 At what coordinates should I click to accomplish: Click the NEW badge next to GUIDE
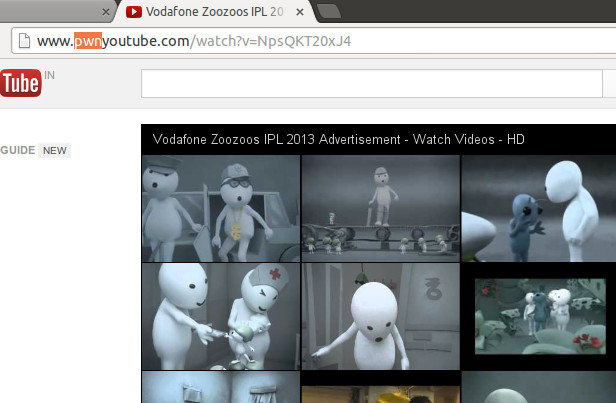[55, 150]
